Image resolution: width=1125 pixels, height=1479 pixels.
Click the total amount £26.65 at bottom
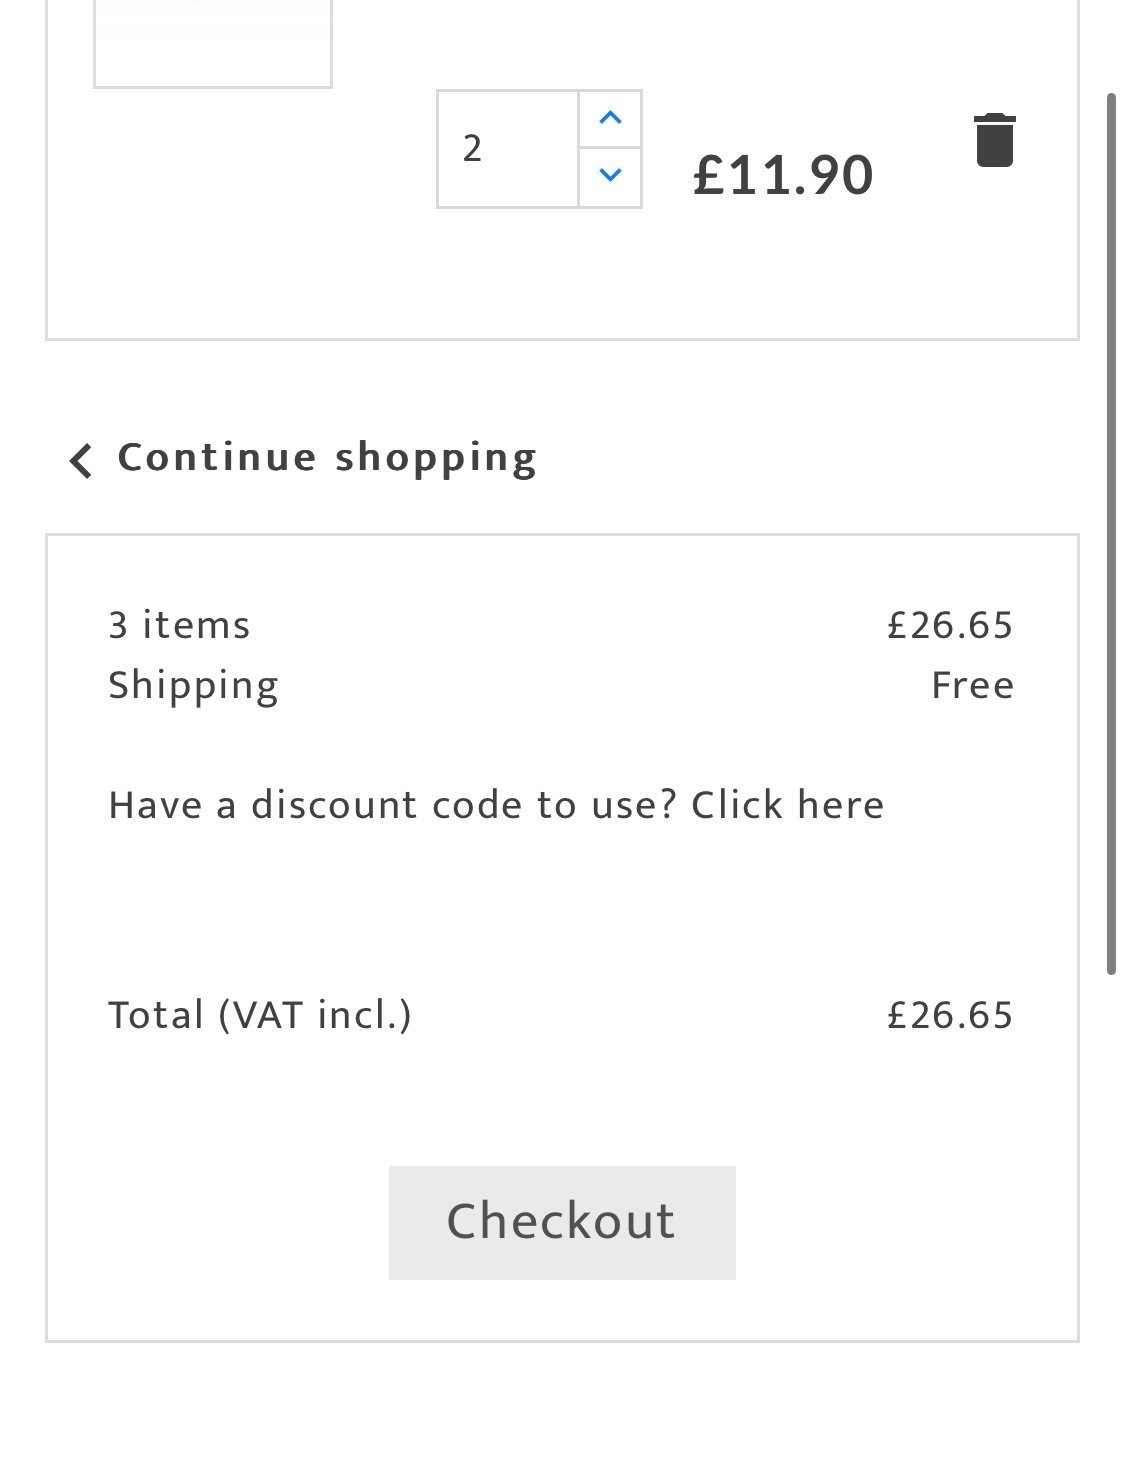coord(950,1015)
